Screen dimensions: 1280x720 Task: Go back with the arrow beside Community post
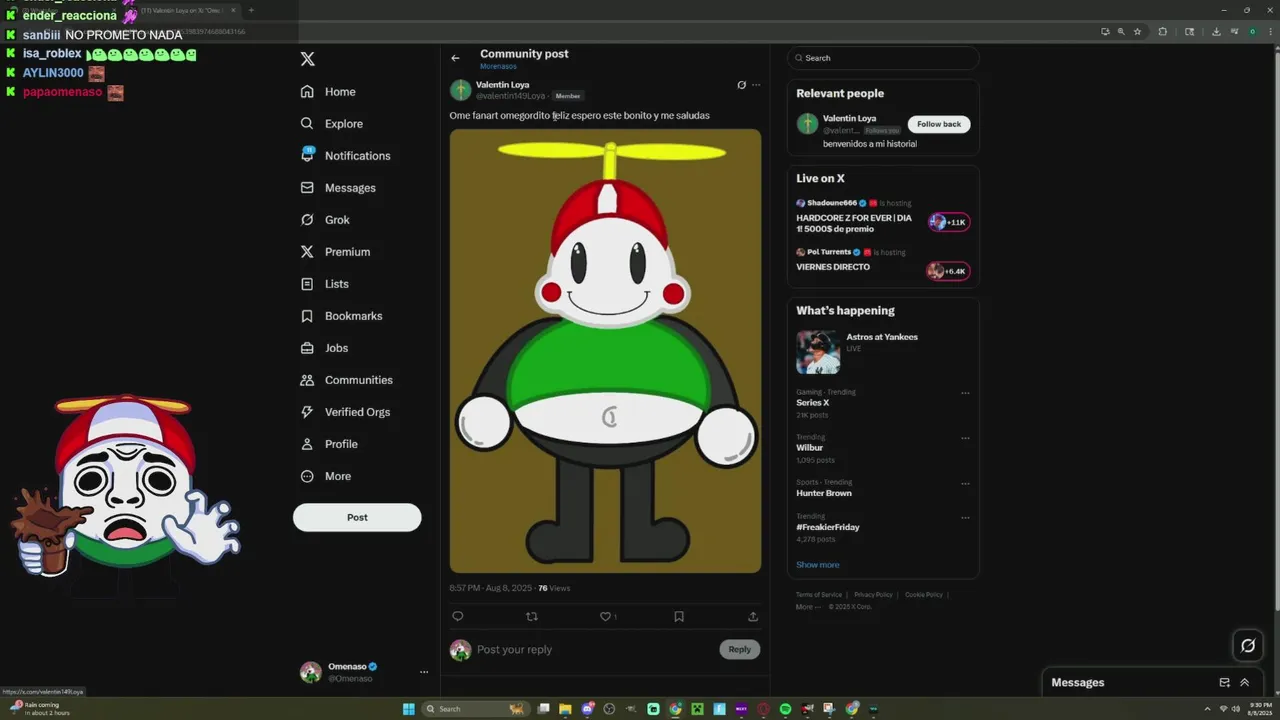(455, 58)
